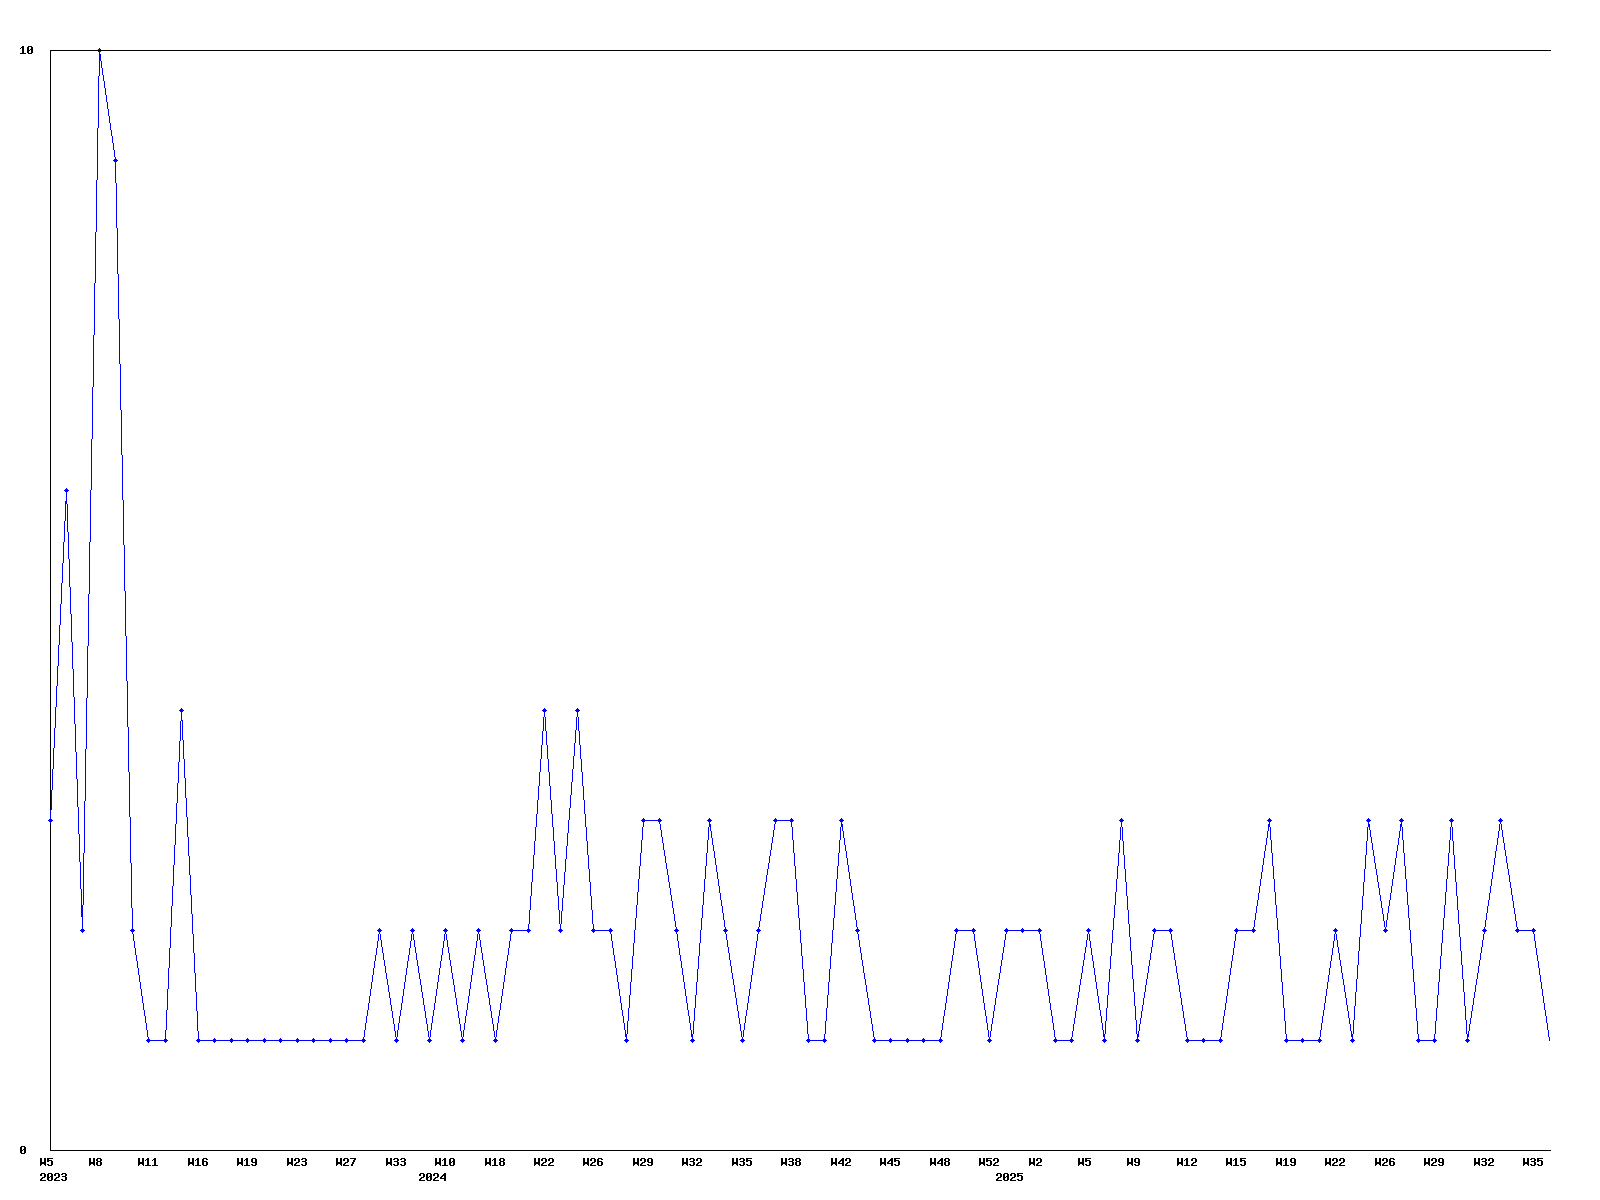
Task: Click the W38 x-axis label
Action: pos(791,1162)
